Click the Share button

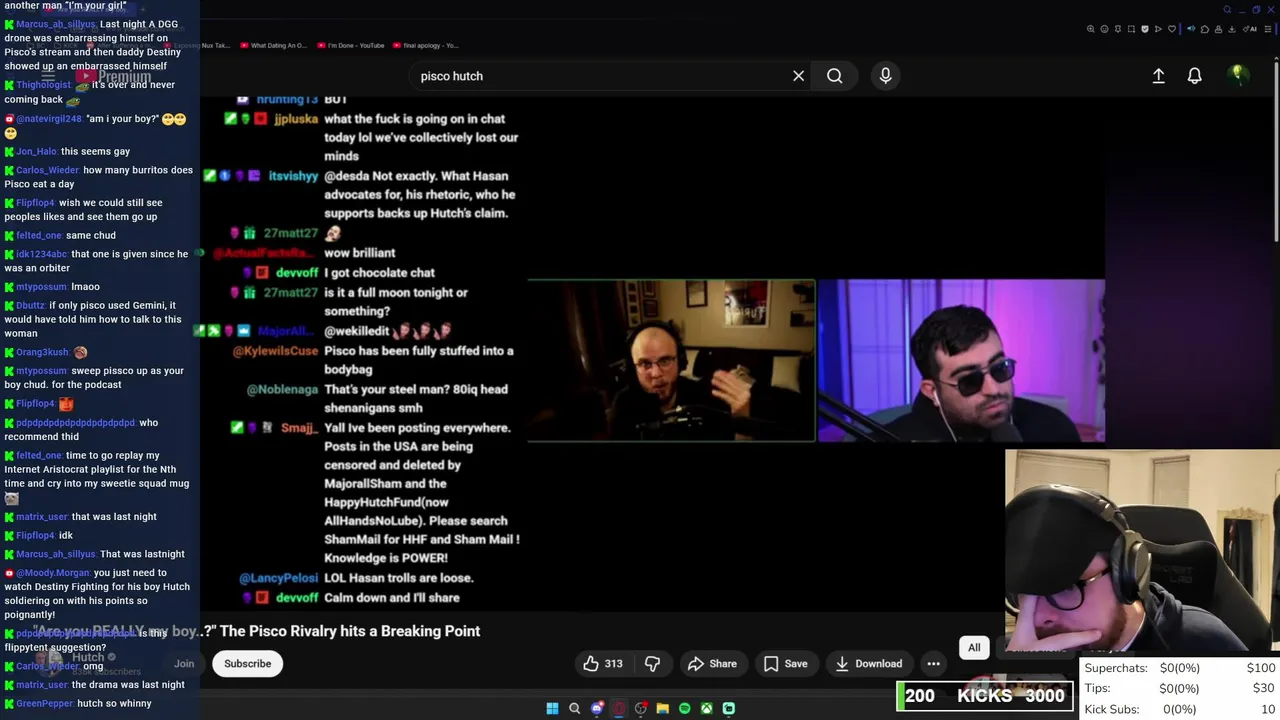coord(712,663)
